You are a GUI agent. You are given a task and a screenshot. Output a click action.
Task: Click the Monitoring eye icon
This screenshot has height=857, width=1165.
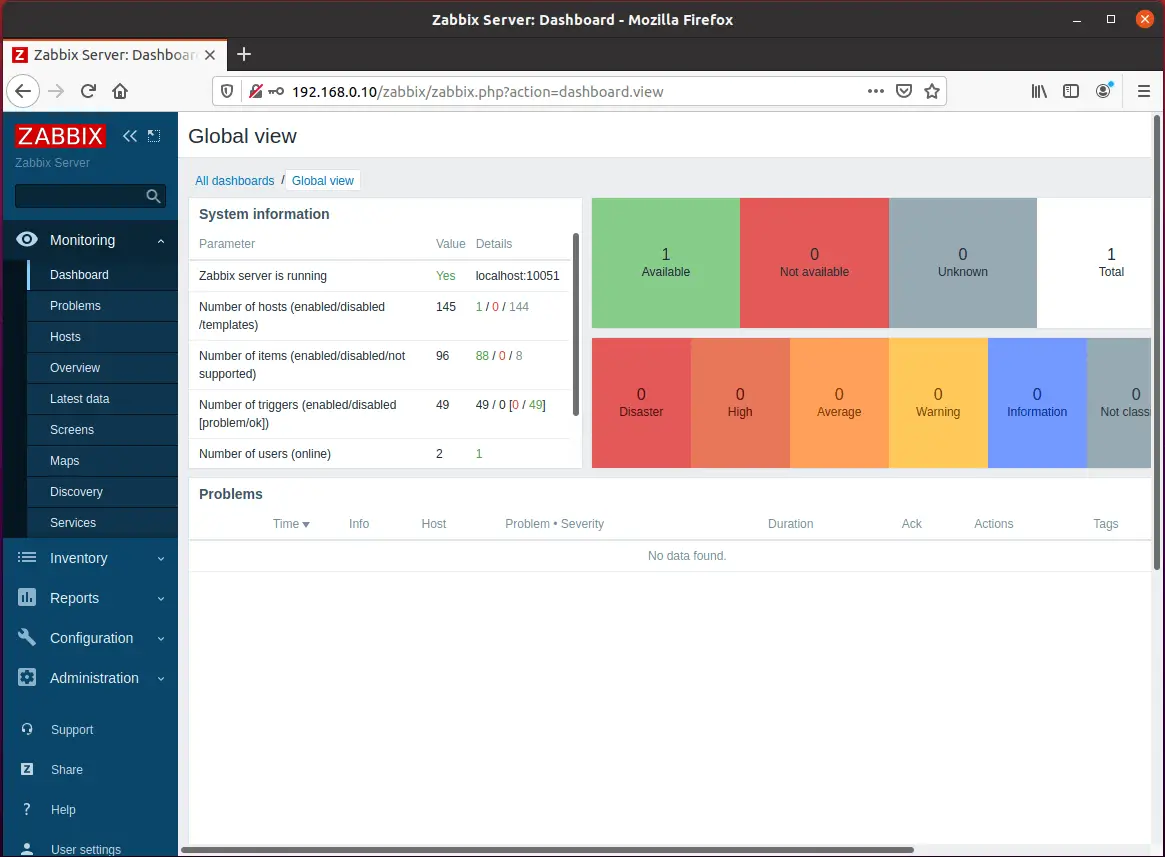pos(27,239)
